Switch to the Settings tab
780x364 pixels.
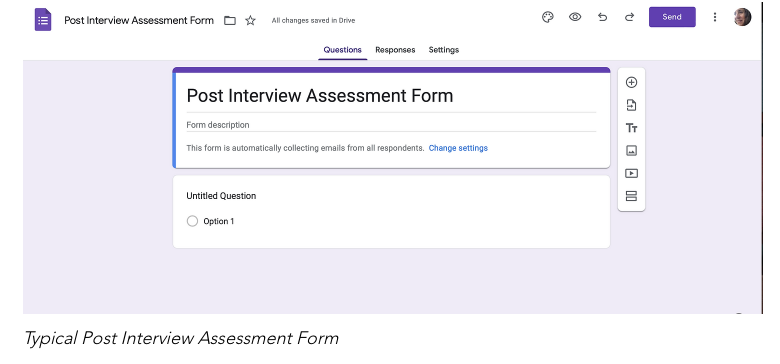point(444,50)
